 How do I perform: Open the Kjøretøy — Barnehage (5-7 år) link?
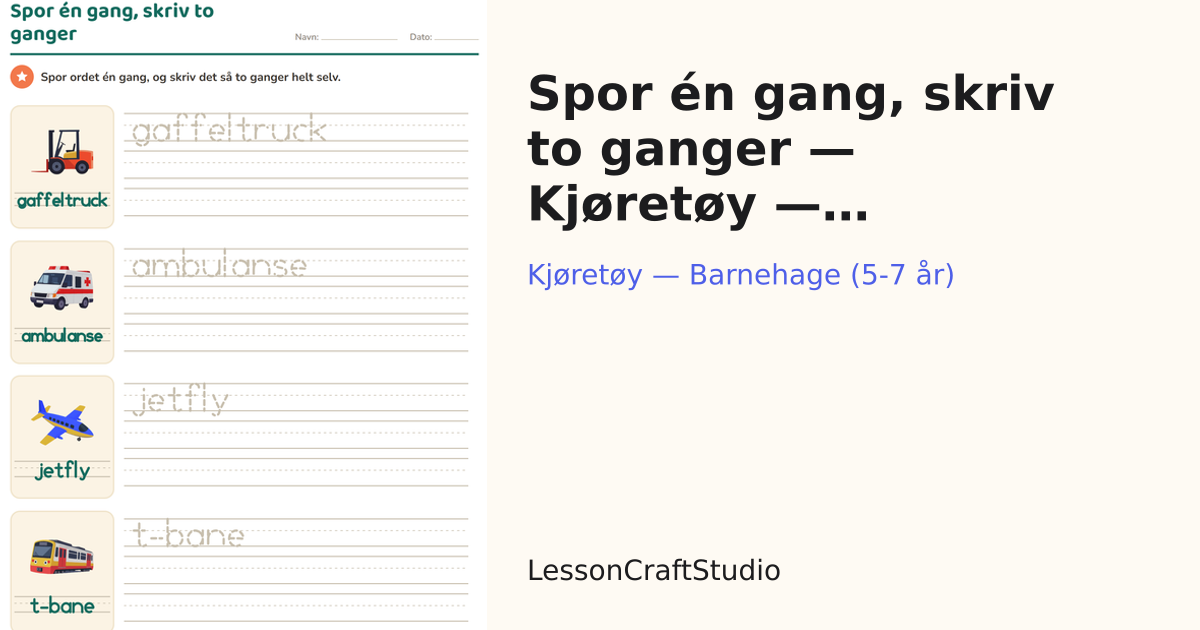(741, 274)
